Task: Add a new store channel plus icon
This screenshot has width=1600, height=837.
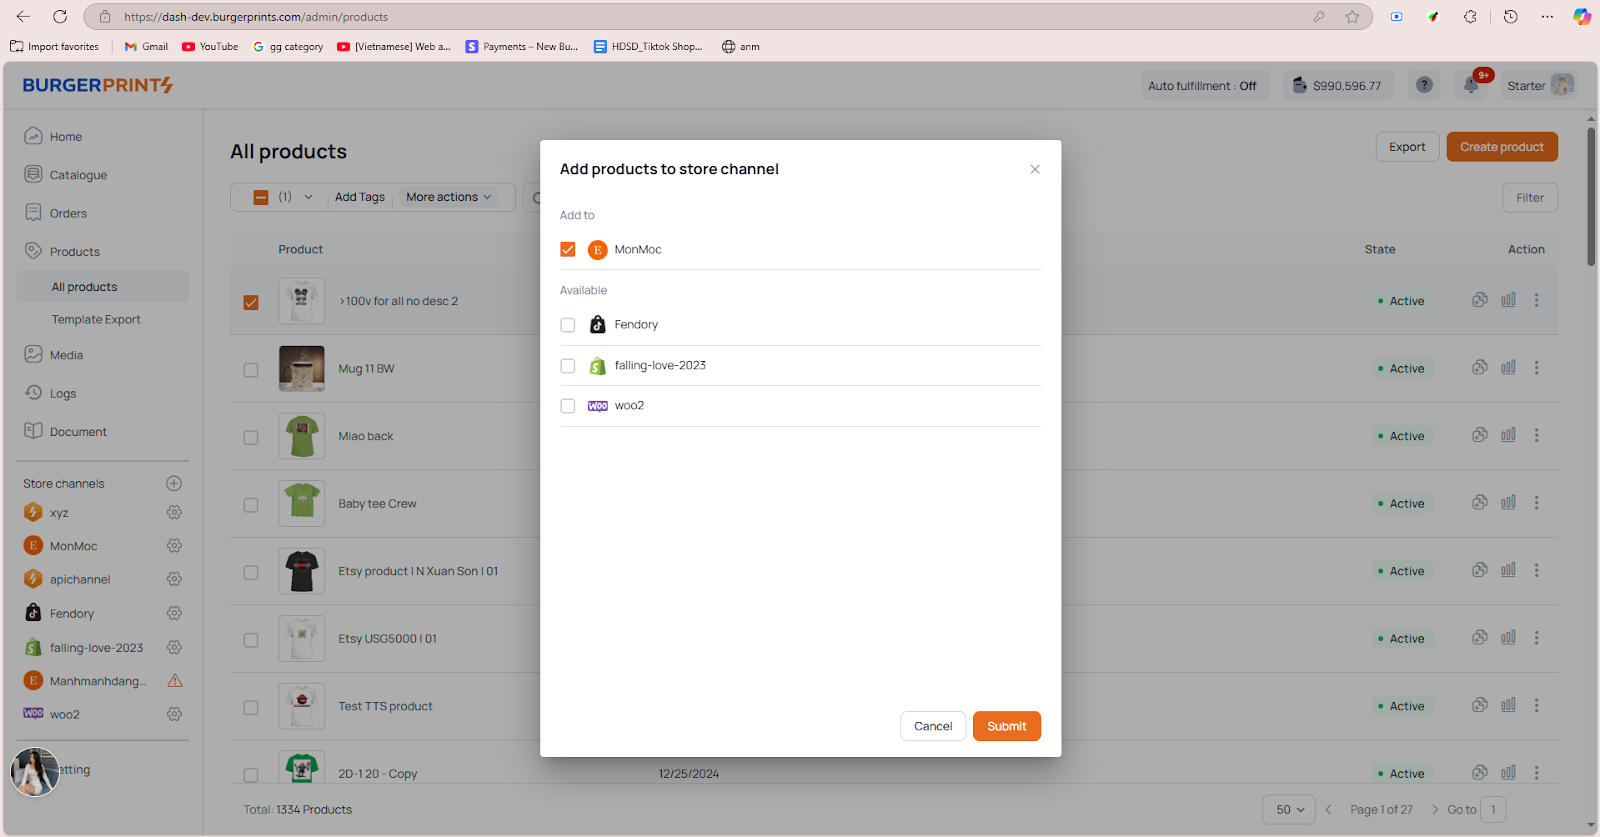Action: pos(174,484)
